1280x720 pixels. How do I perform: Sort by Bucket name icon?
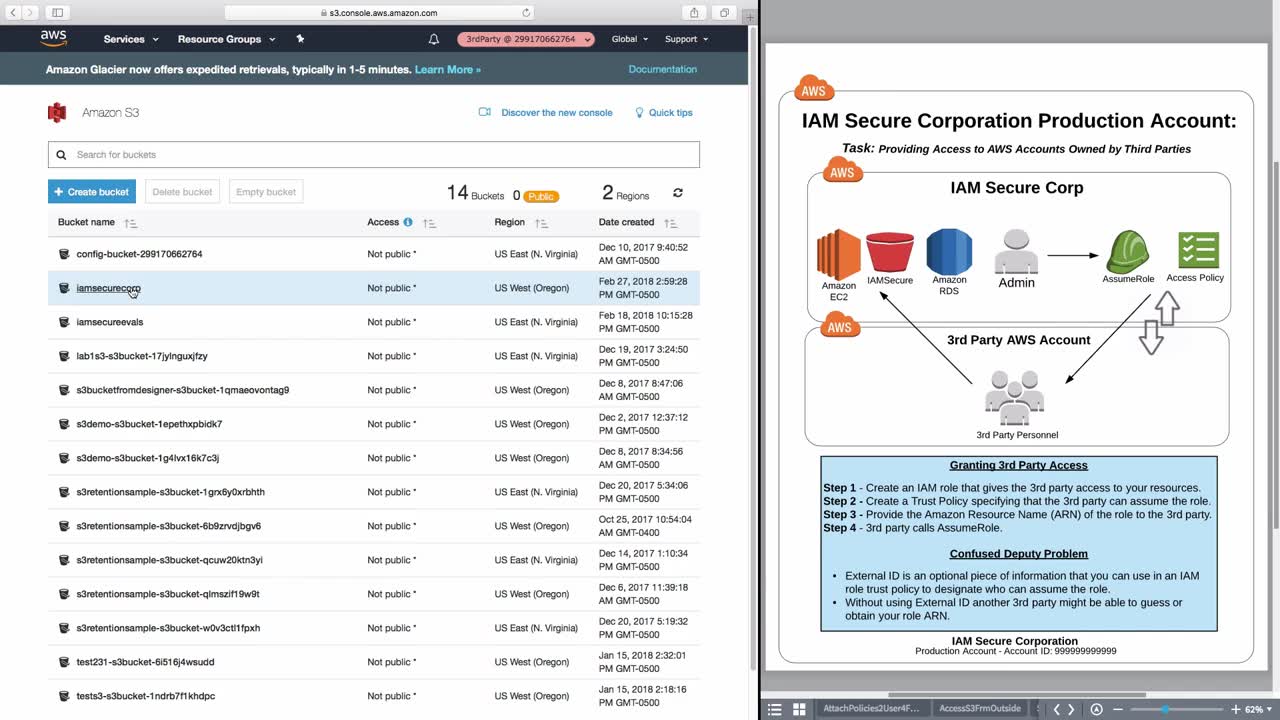[x=131, y=223]
